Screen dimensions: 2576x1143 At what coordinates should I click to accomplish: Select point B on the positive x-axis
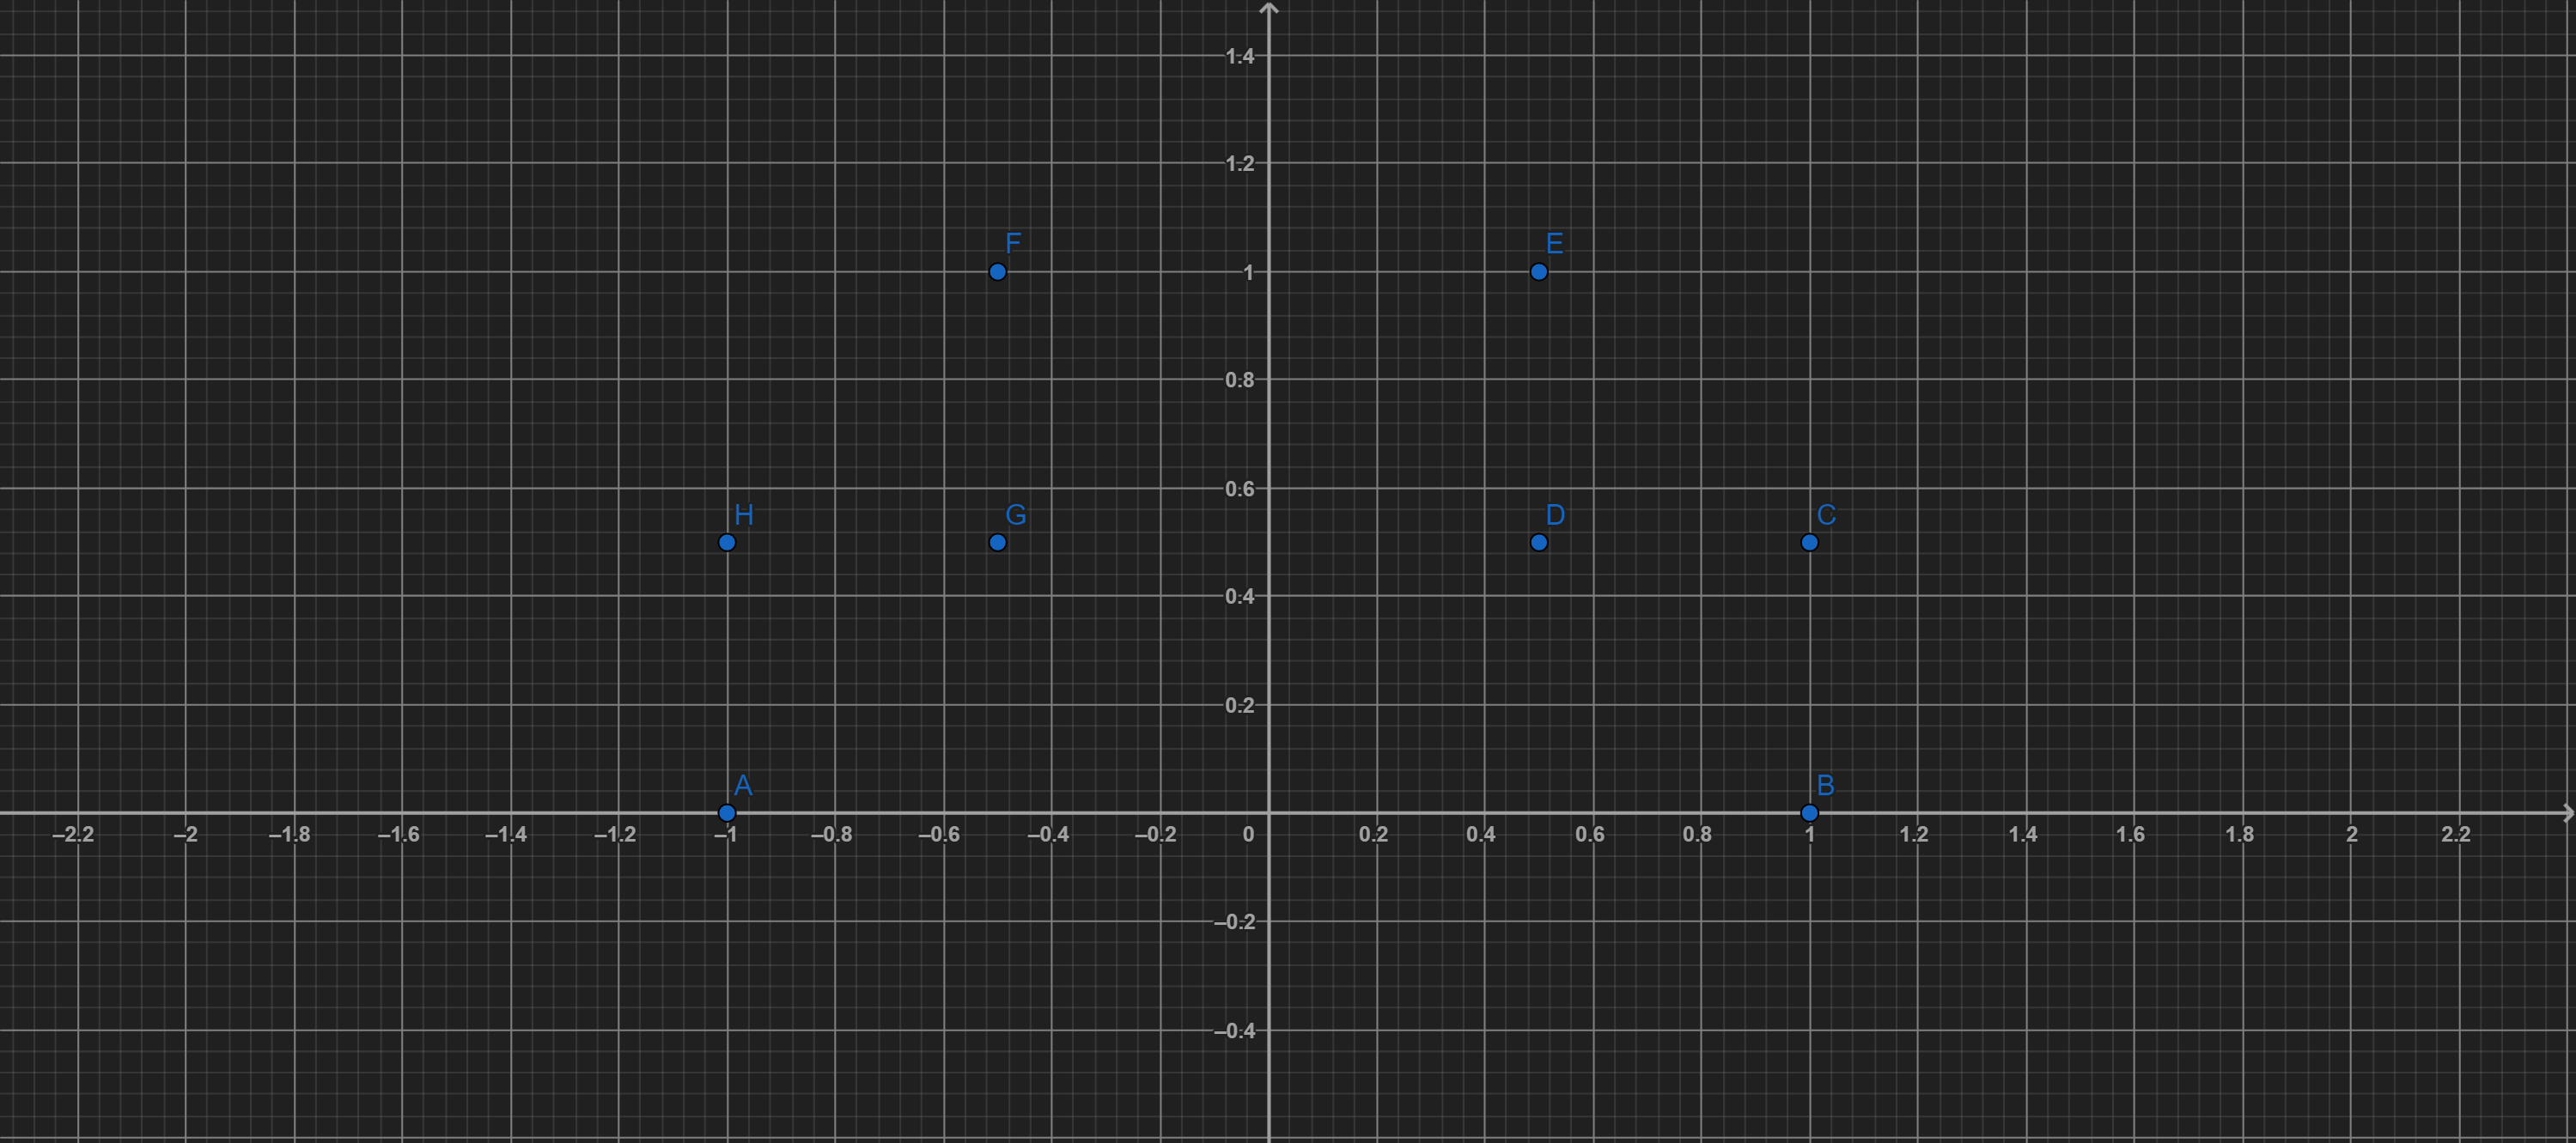point(1808,812)
